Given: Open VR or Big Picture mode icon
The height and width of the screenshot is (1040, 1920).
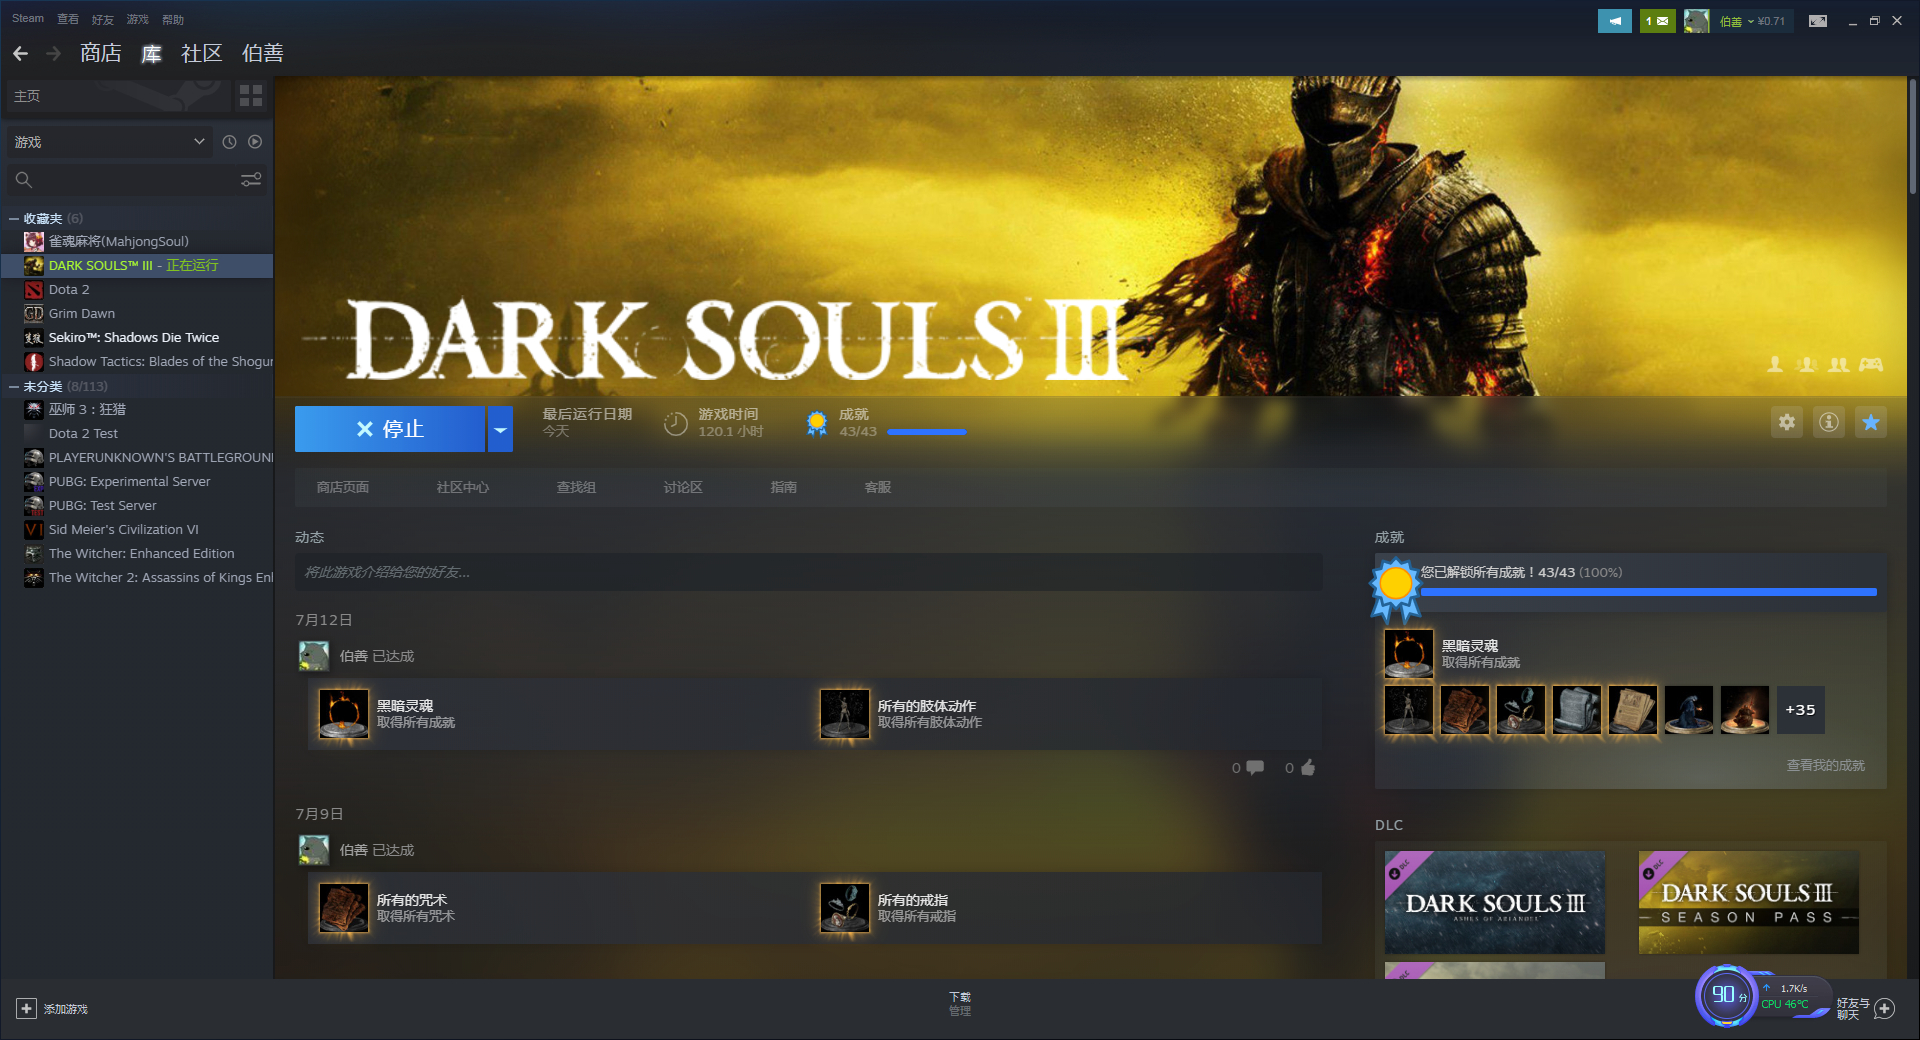Looking at the screenshot, I should point(1818,21).
